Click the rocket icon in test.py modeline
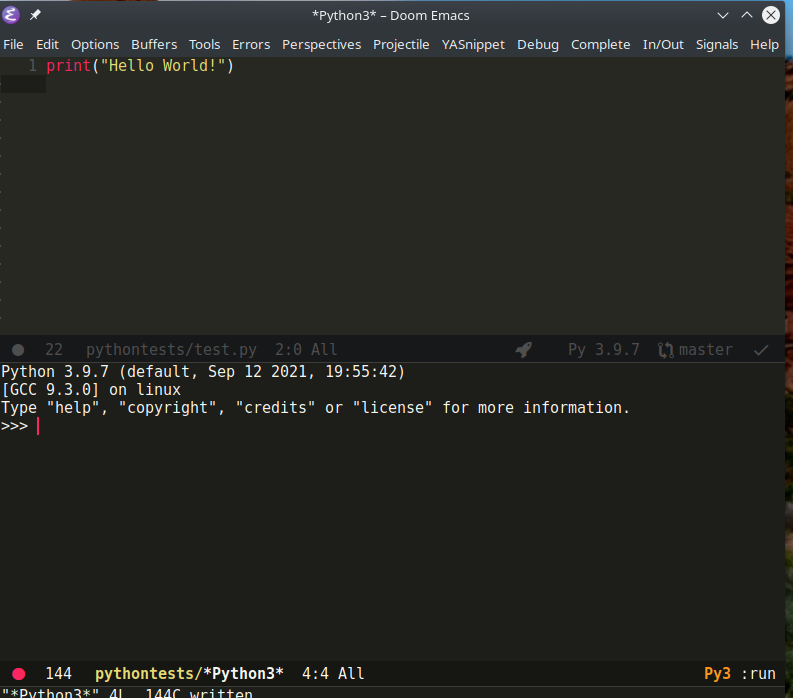793x698 pixels. tap(524, 350)
